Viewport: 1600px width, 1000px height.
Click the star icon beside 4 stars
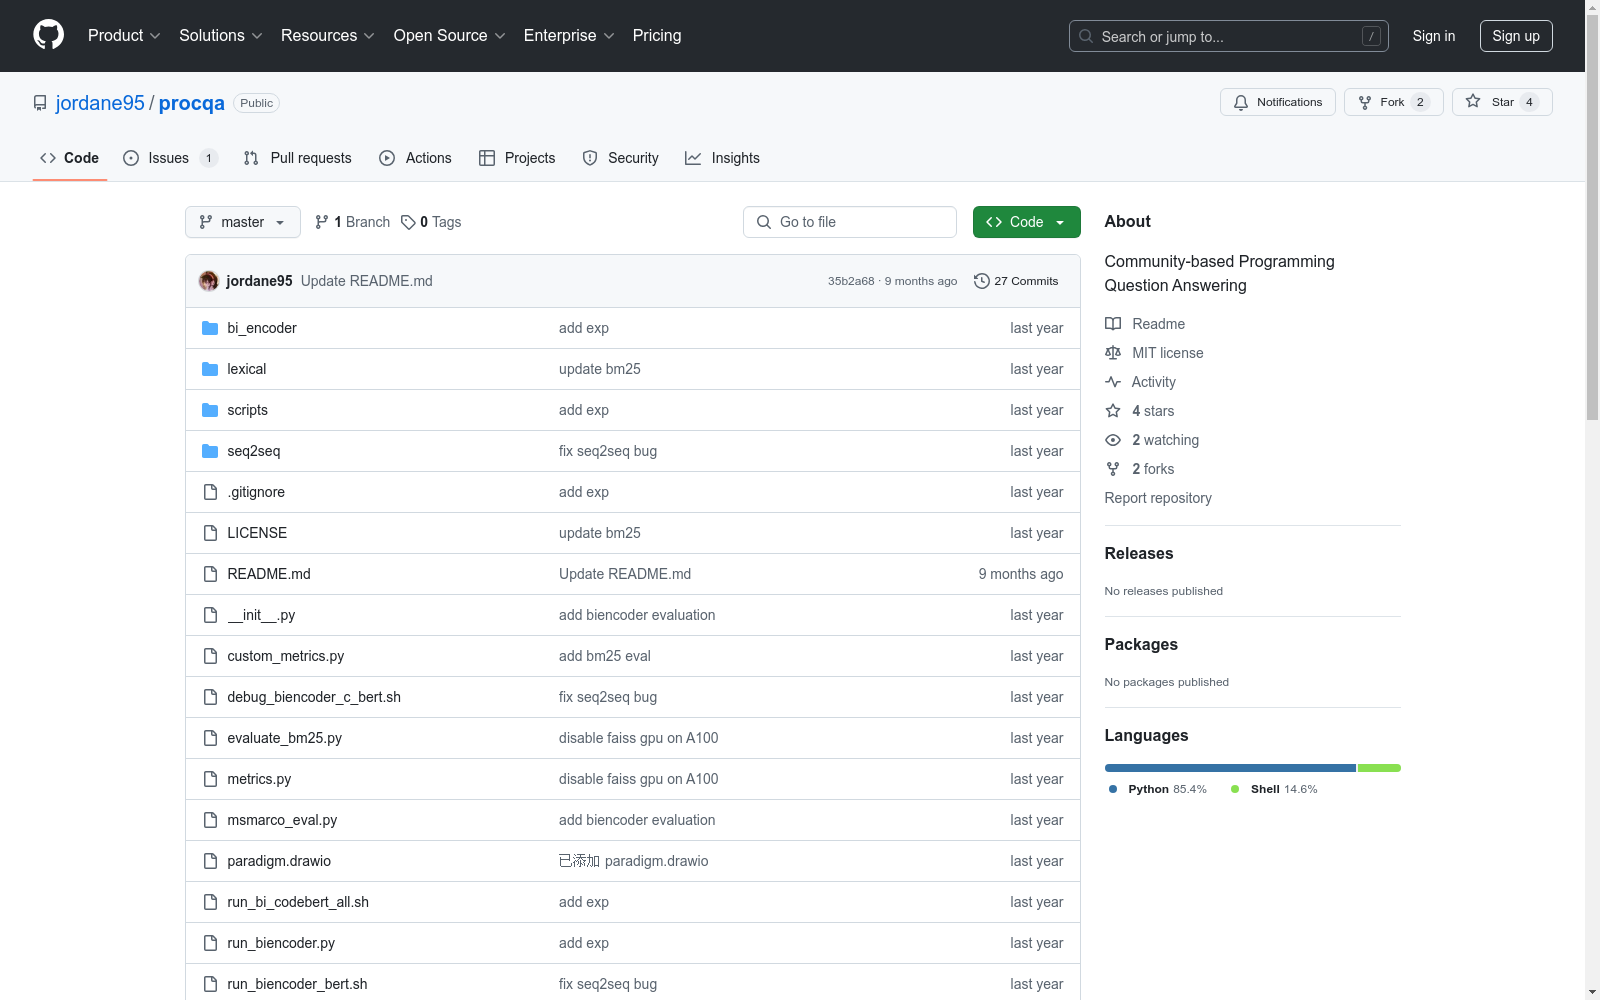1113,411
